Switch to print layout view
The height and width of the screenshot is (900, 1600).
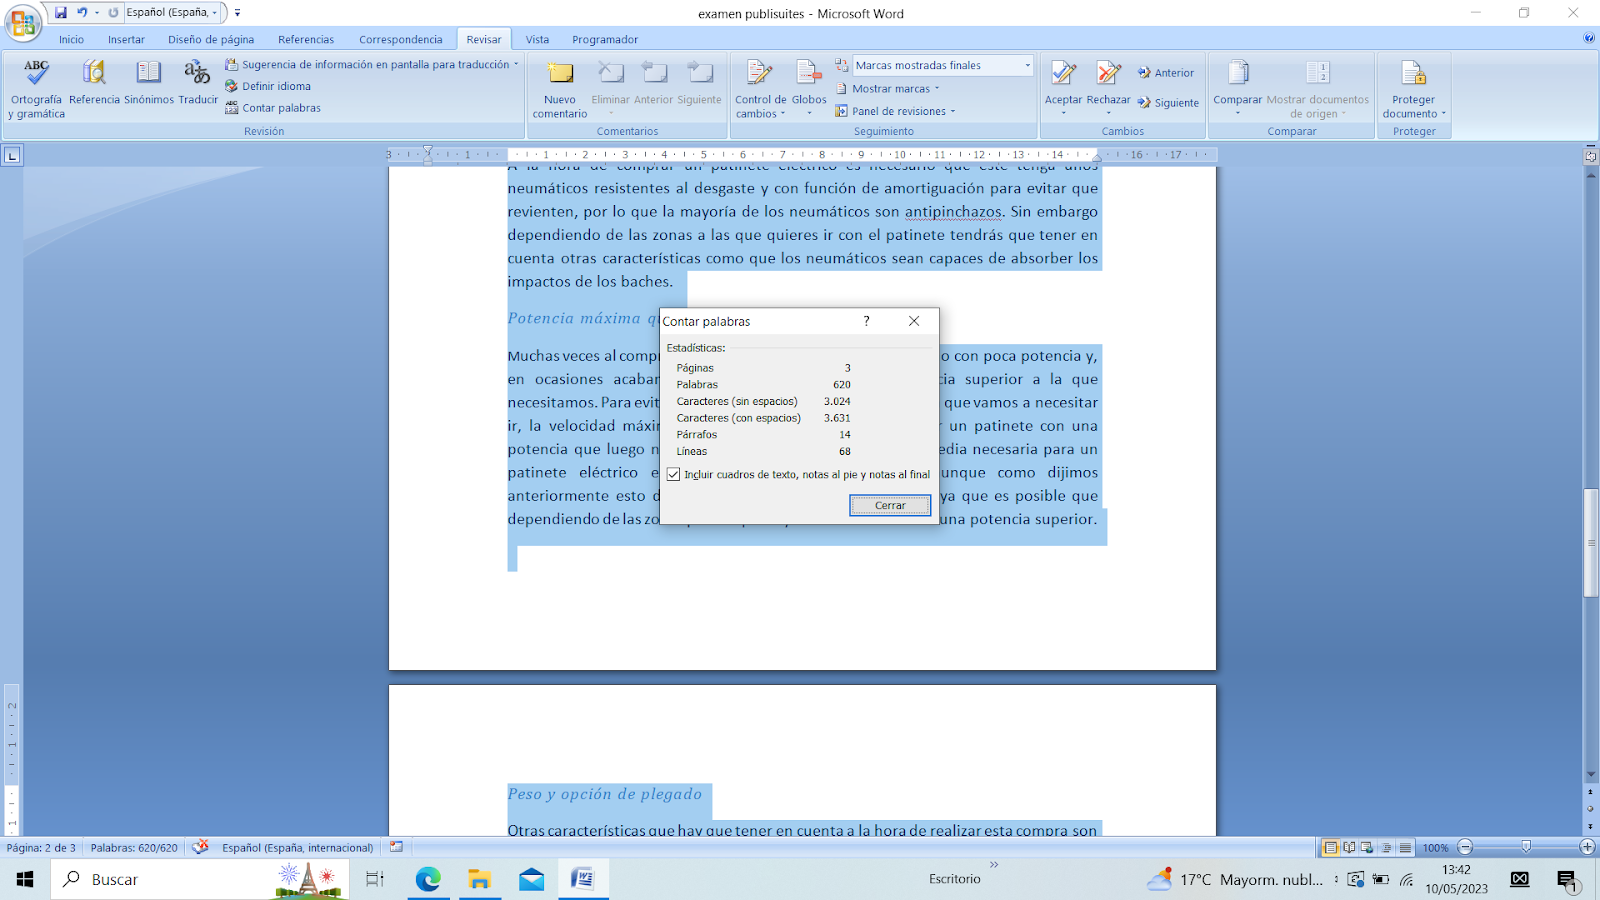tap(1330, 847)
